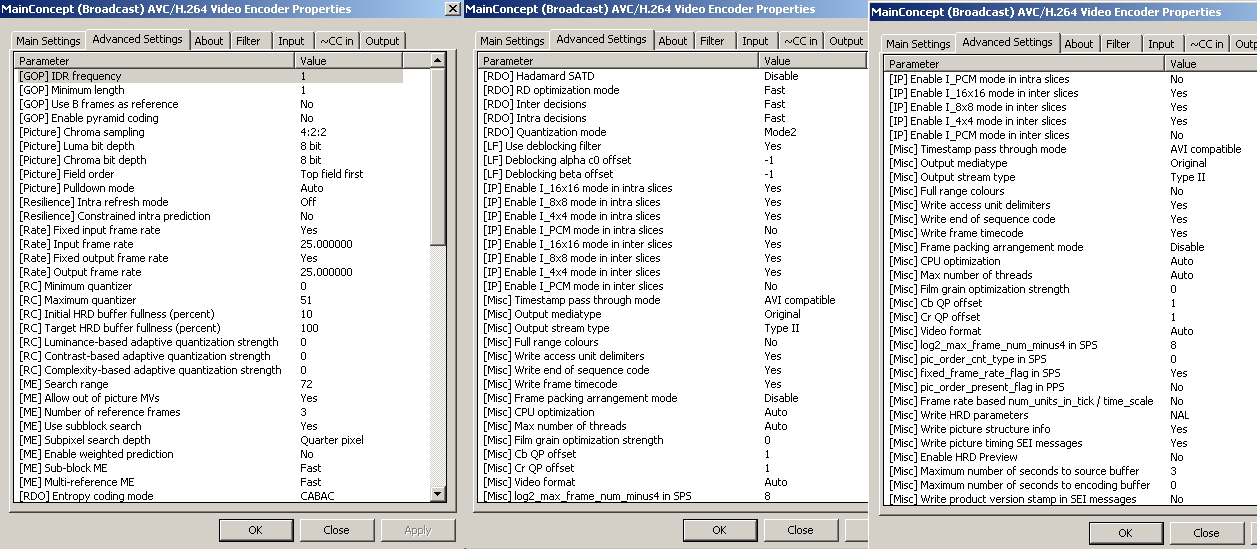Open ~CC in tab in left window

pos(337,41)
